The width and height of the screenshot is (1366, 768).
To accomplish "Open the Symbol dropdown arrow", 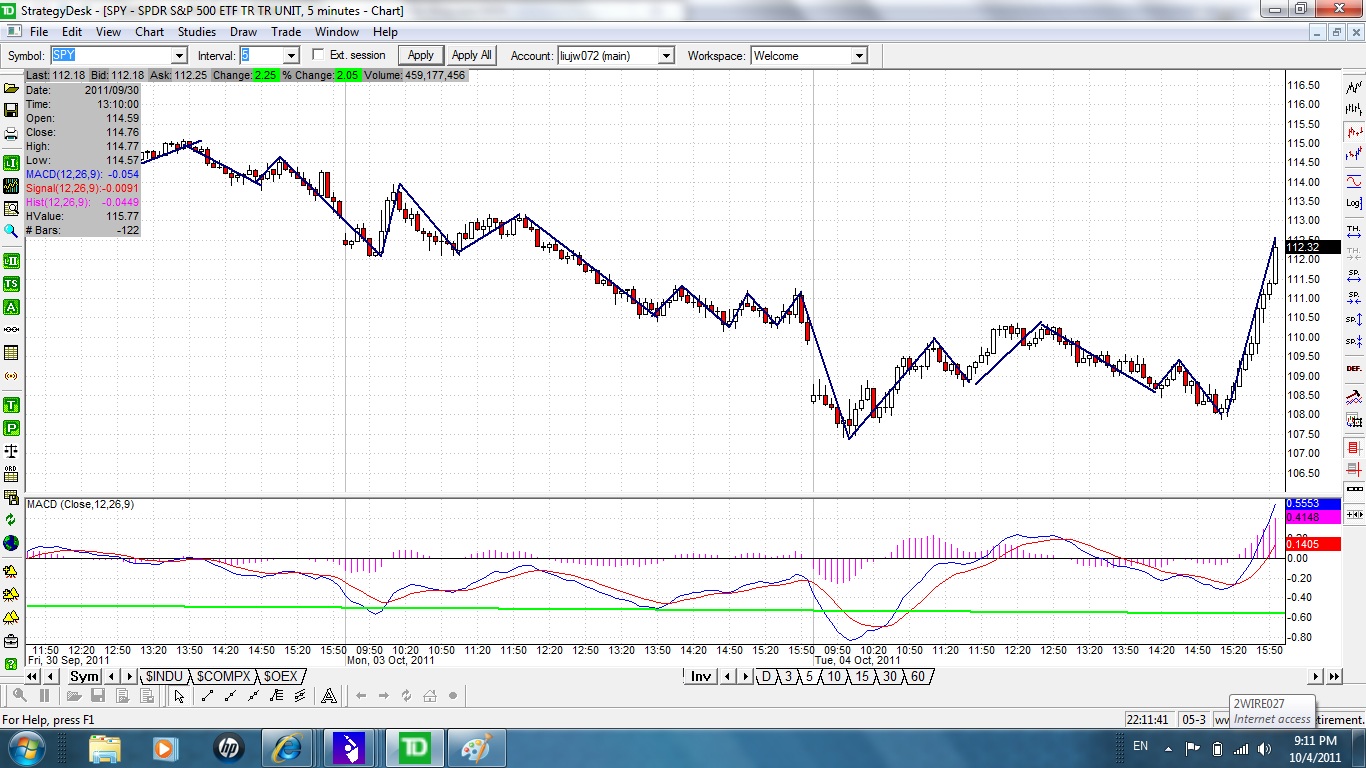I will 179,56.
